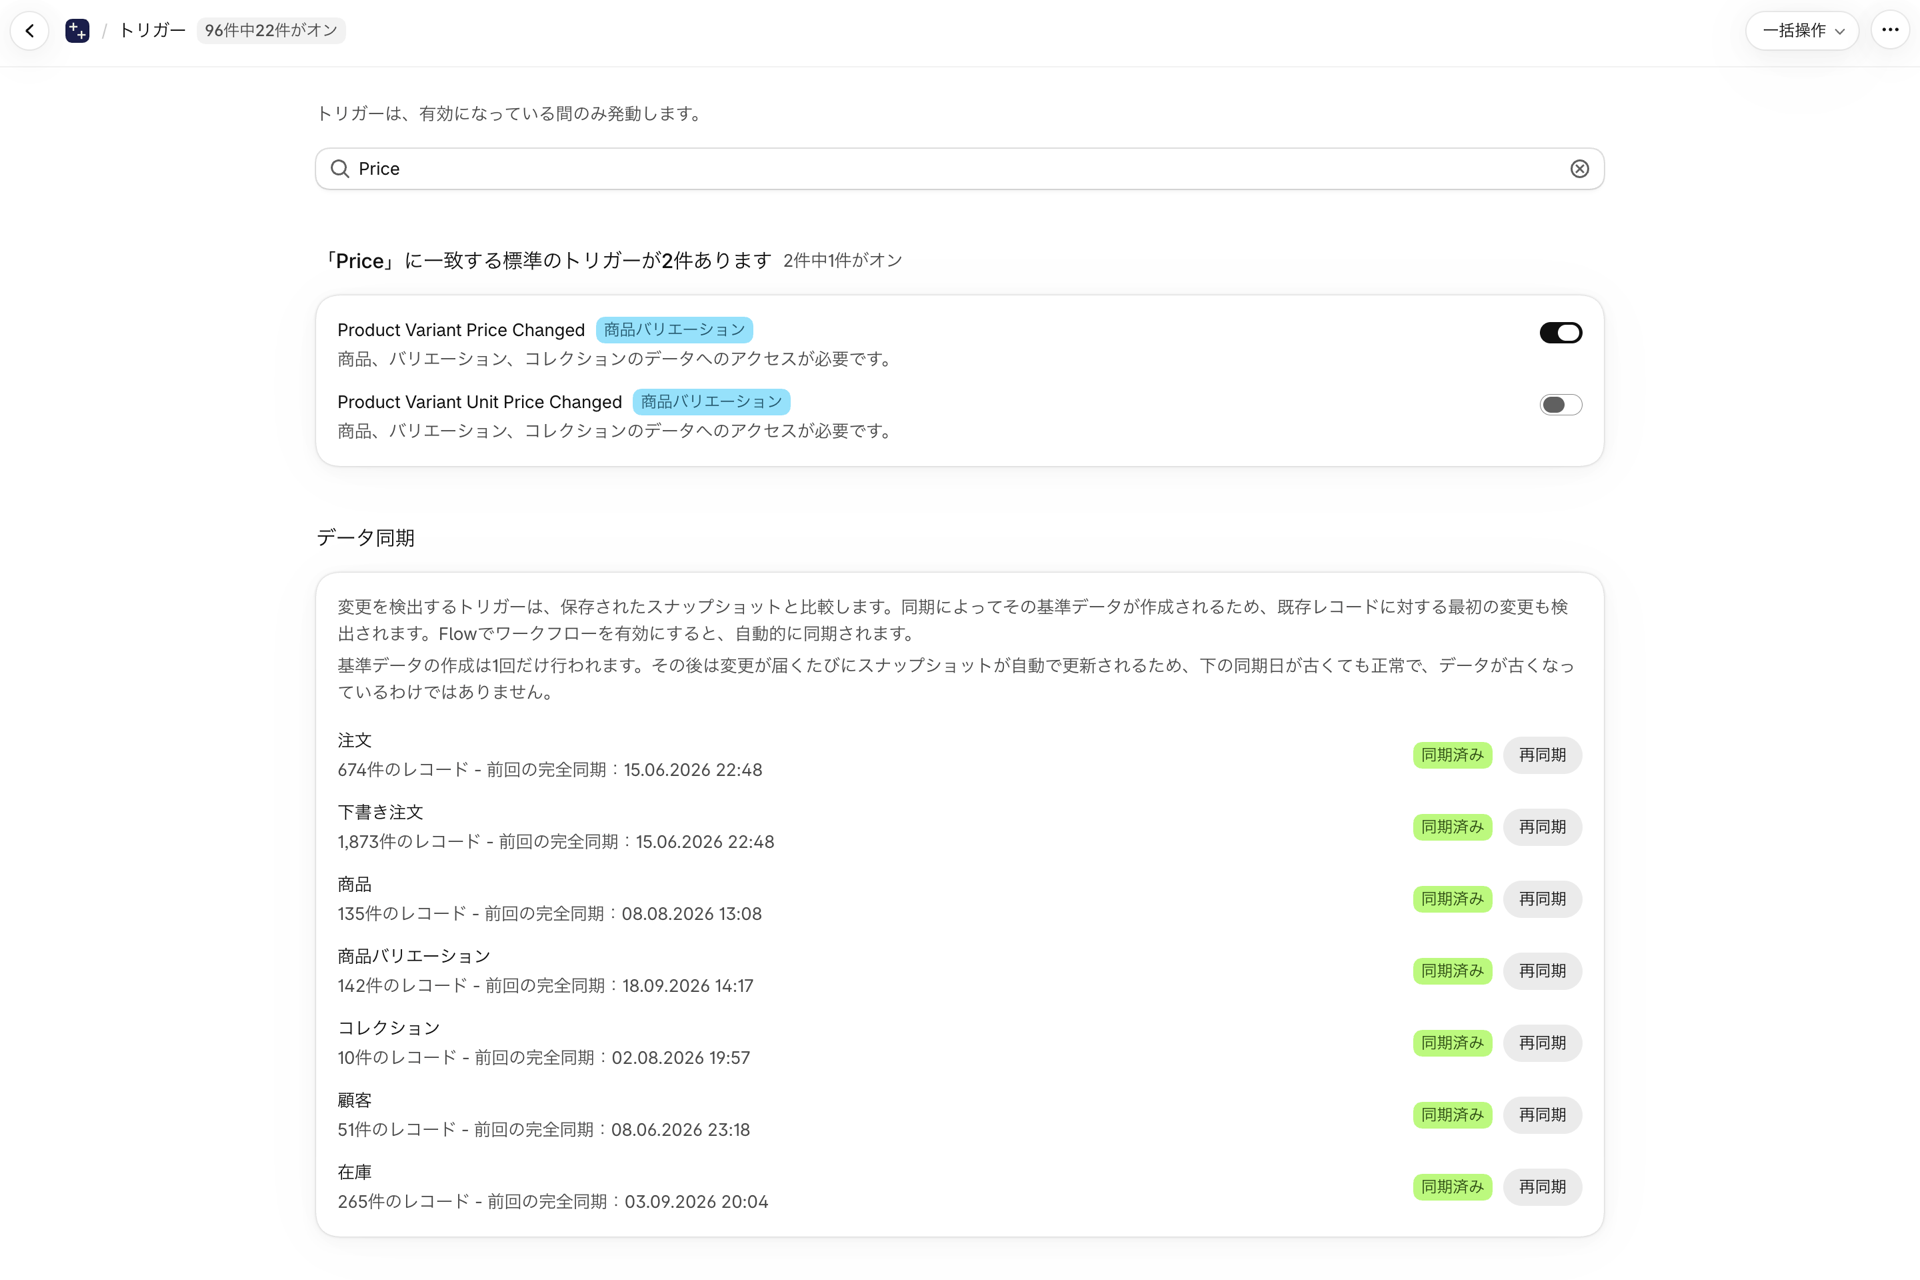
Task: Click the トリガー breadcrumb title
Action: pyautogui.click(x=152, y=30)
